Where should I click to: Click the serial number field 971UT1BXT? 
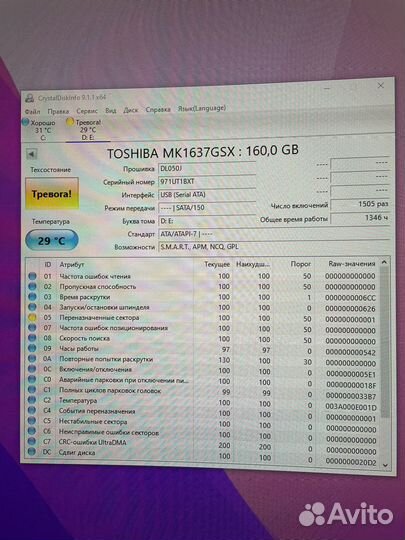[x=207, y=181]
